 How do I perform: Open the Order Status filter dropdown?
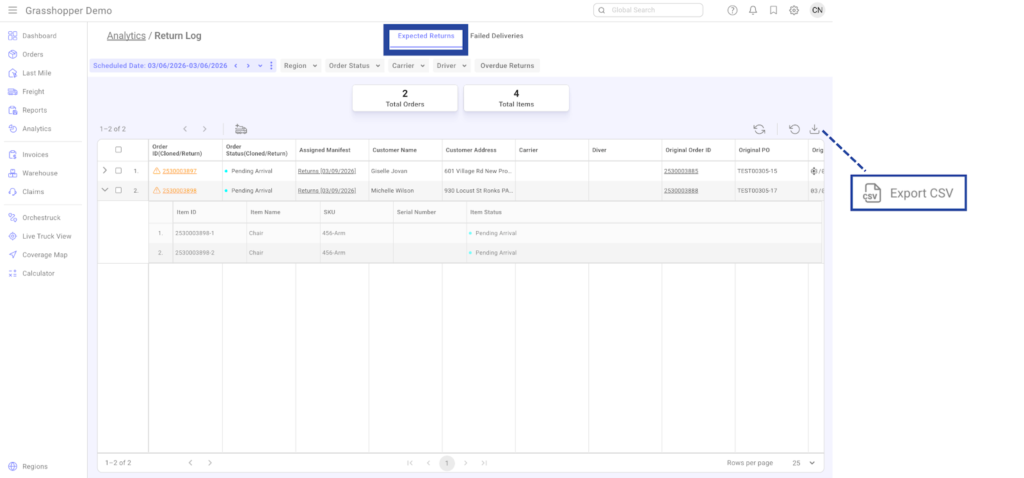(x=354, y=66)
